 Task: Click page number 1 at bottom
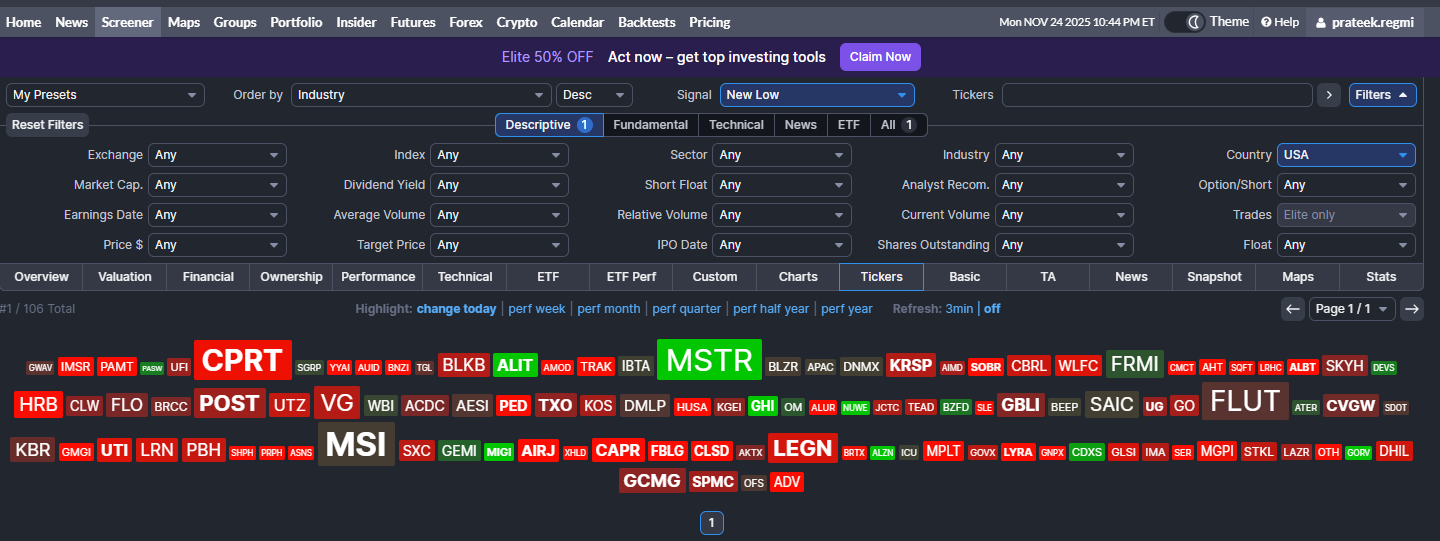coord(711,523)
